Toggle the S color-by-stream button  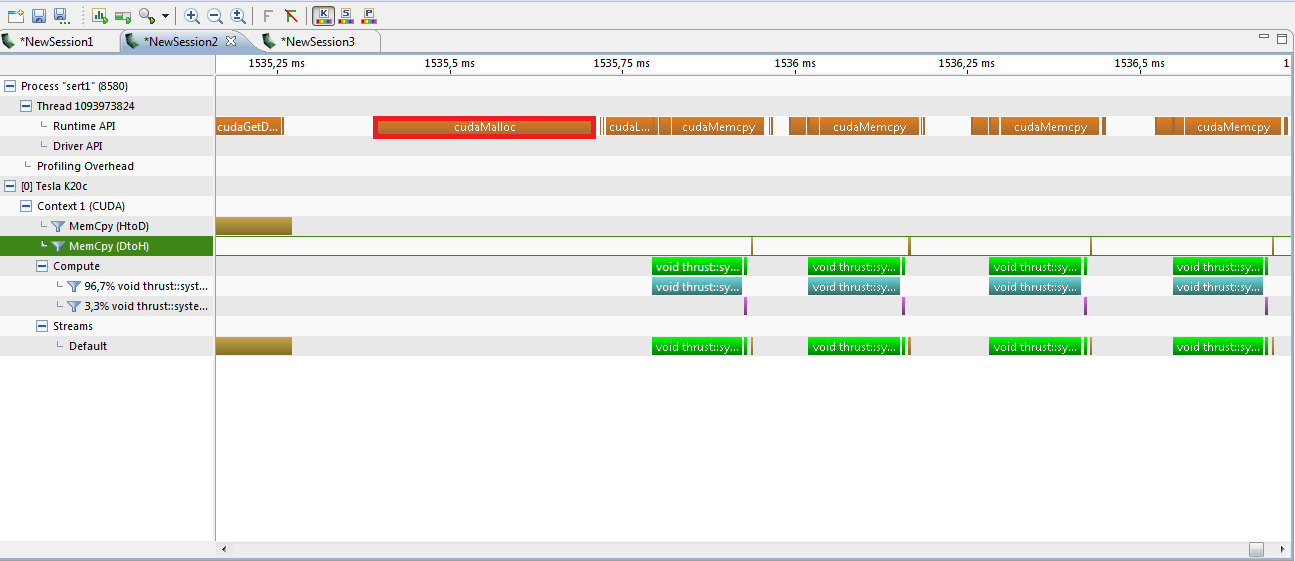pyautogui.click(x=346, y=16)
